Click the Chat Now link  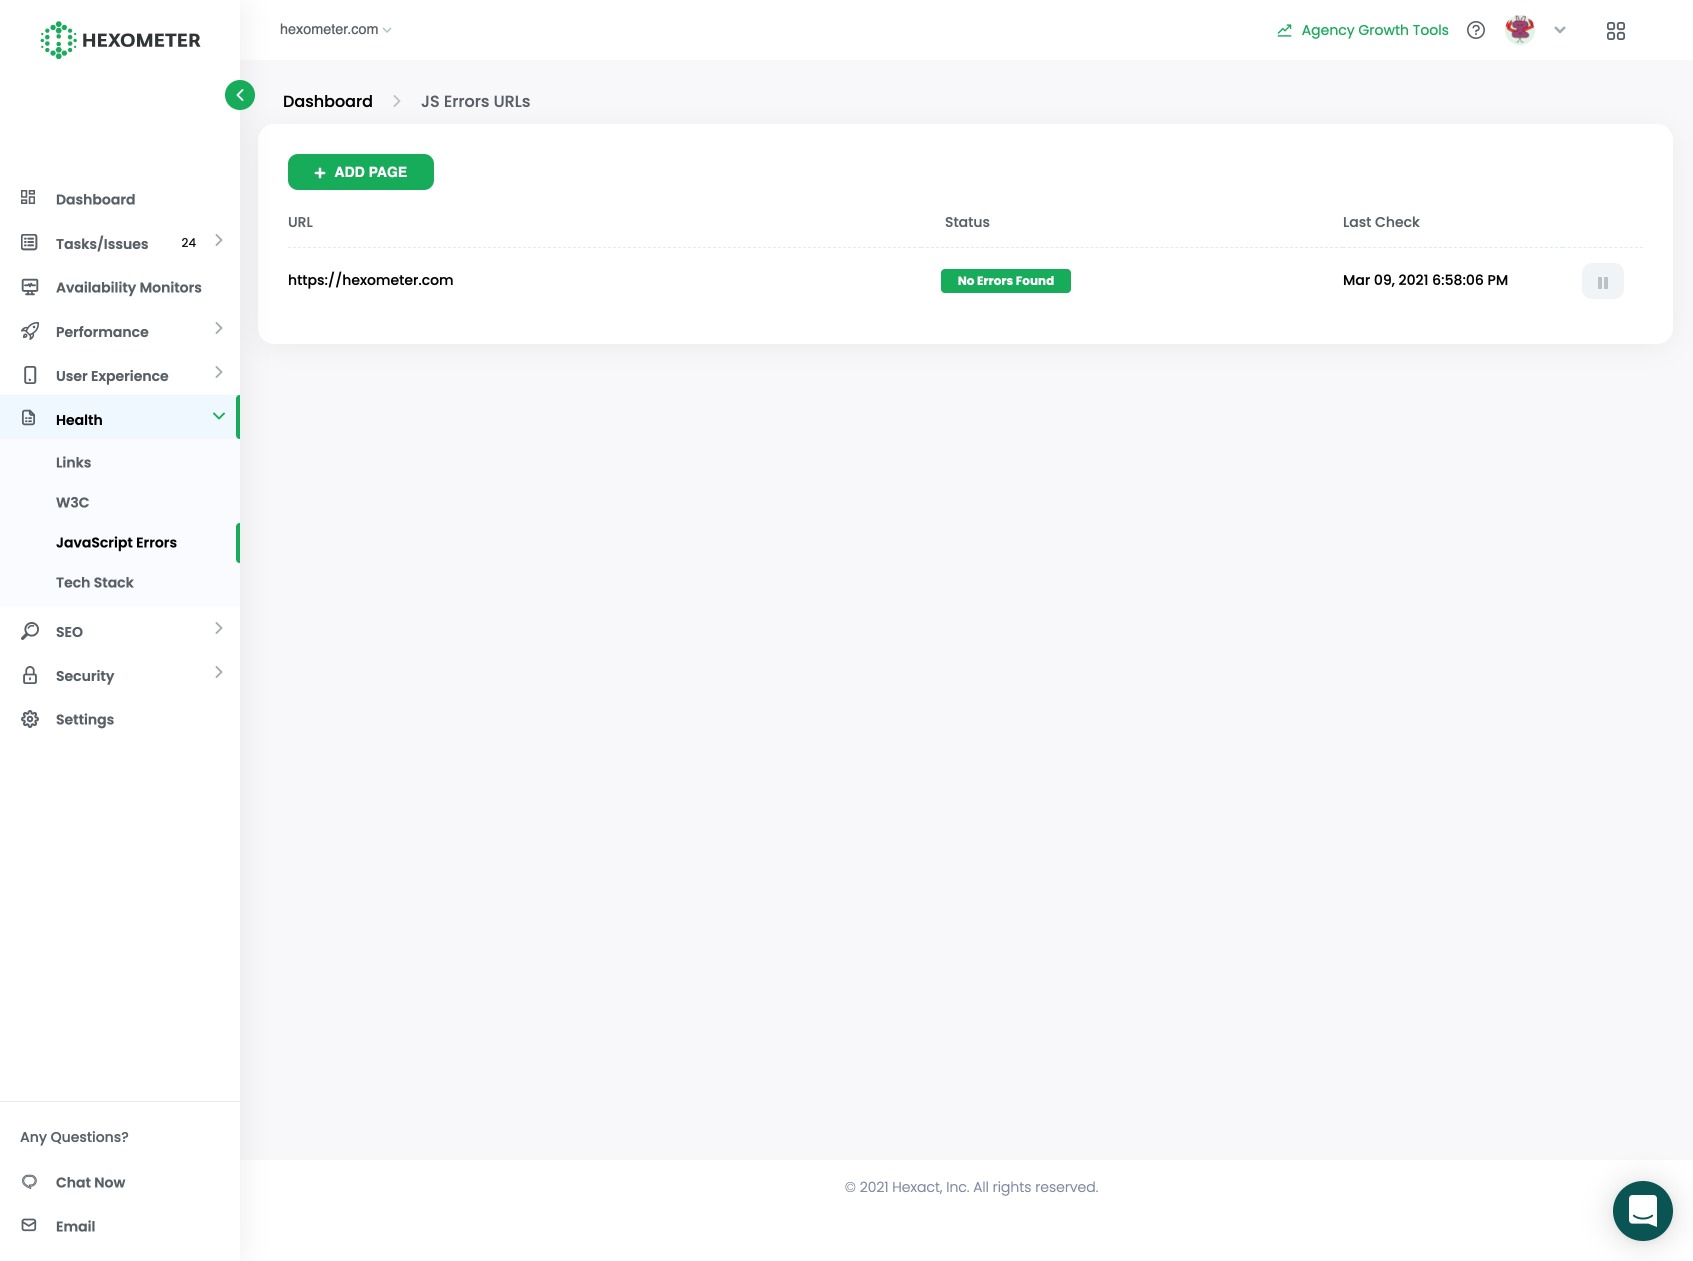click(90, 1182)
